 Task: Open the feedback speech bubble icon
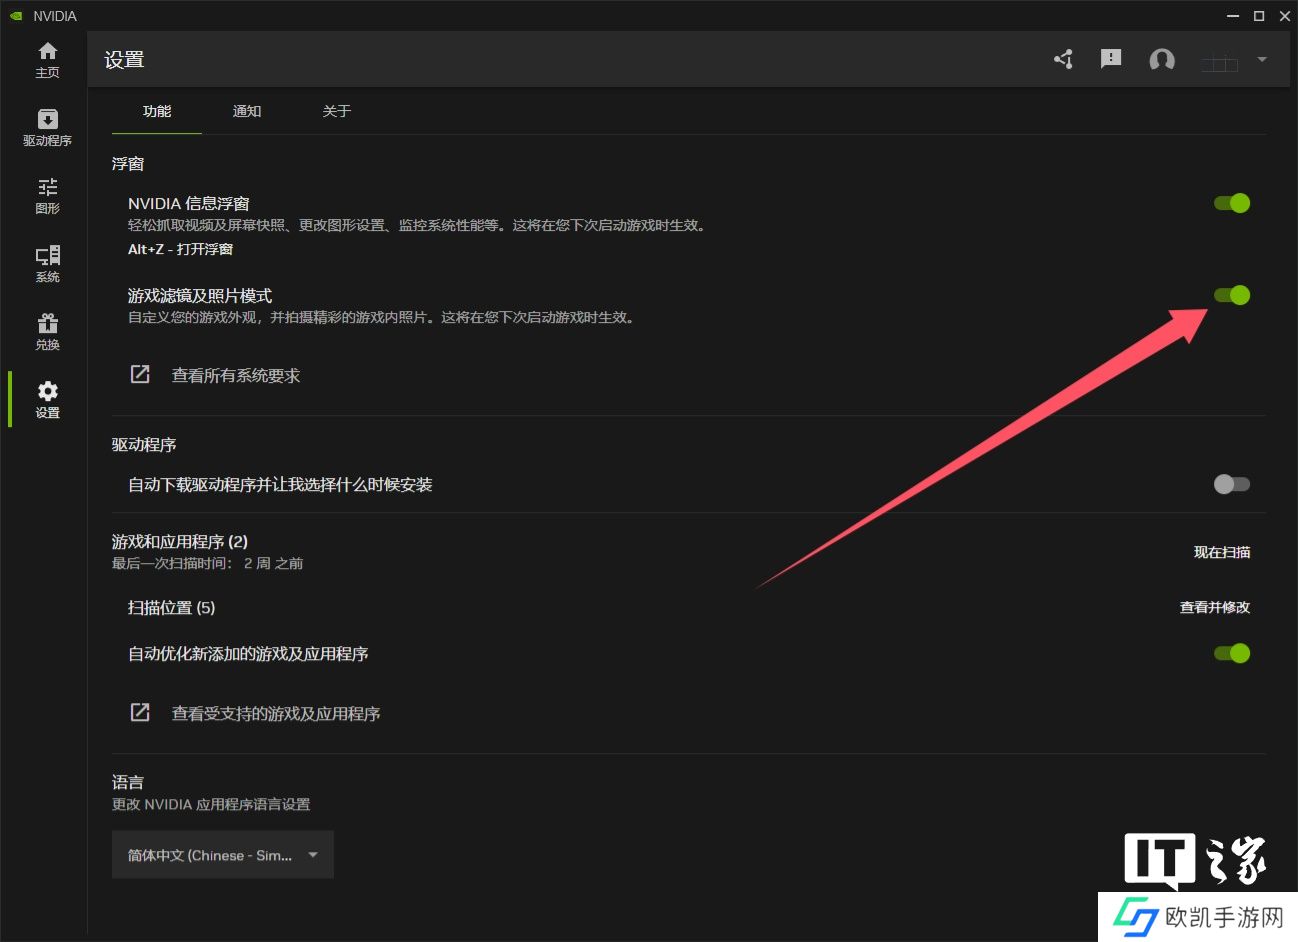click(1110, 60)
